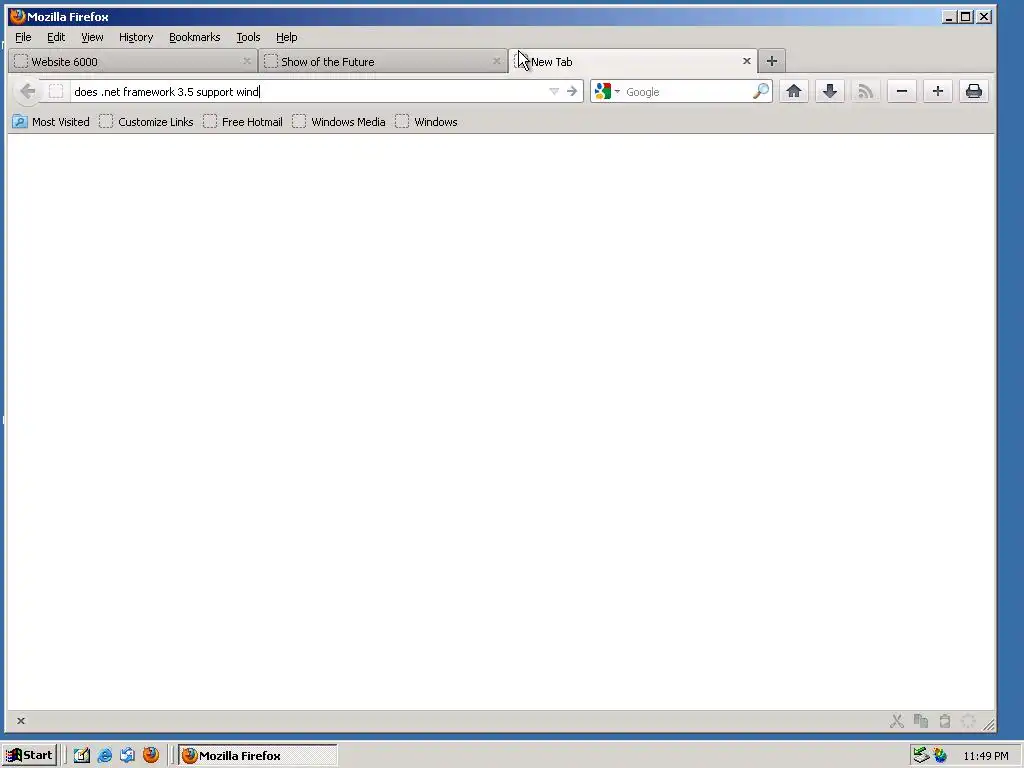The image size is (1024, 768).
Task: Open the File menu
Action: coord(23,37)
